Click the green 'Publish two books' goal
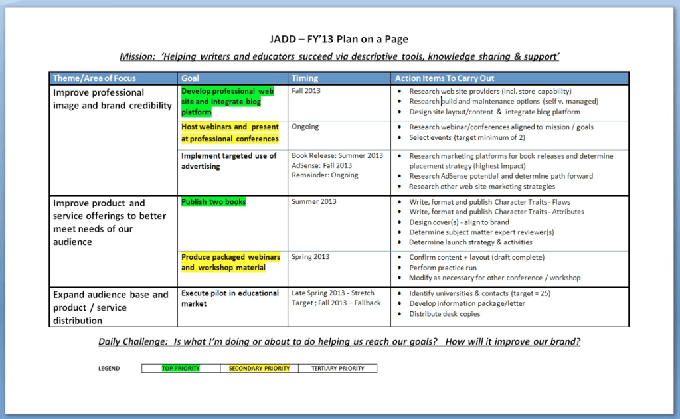 click(214, 202)
